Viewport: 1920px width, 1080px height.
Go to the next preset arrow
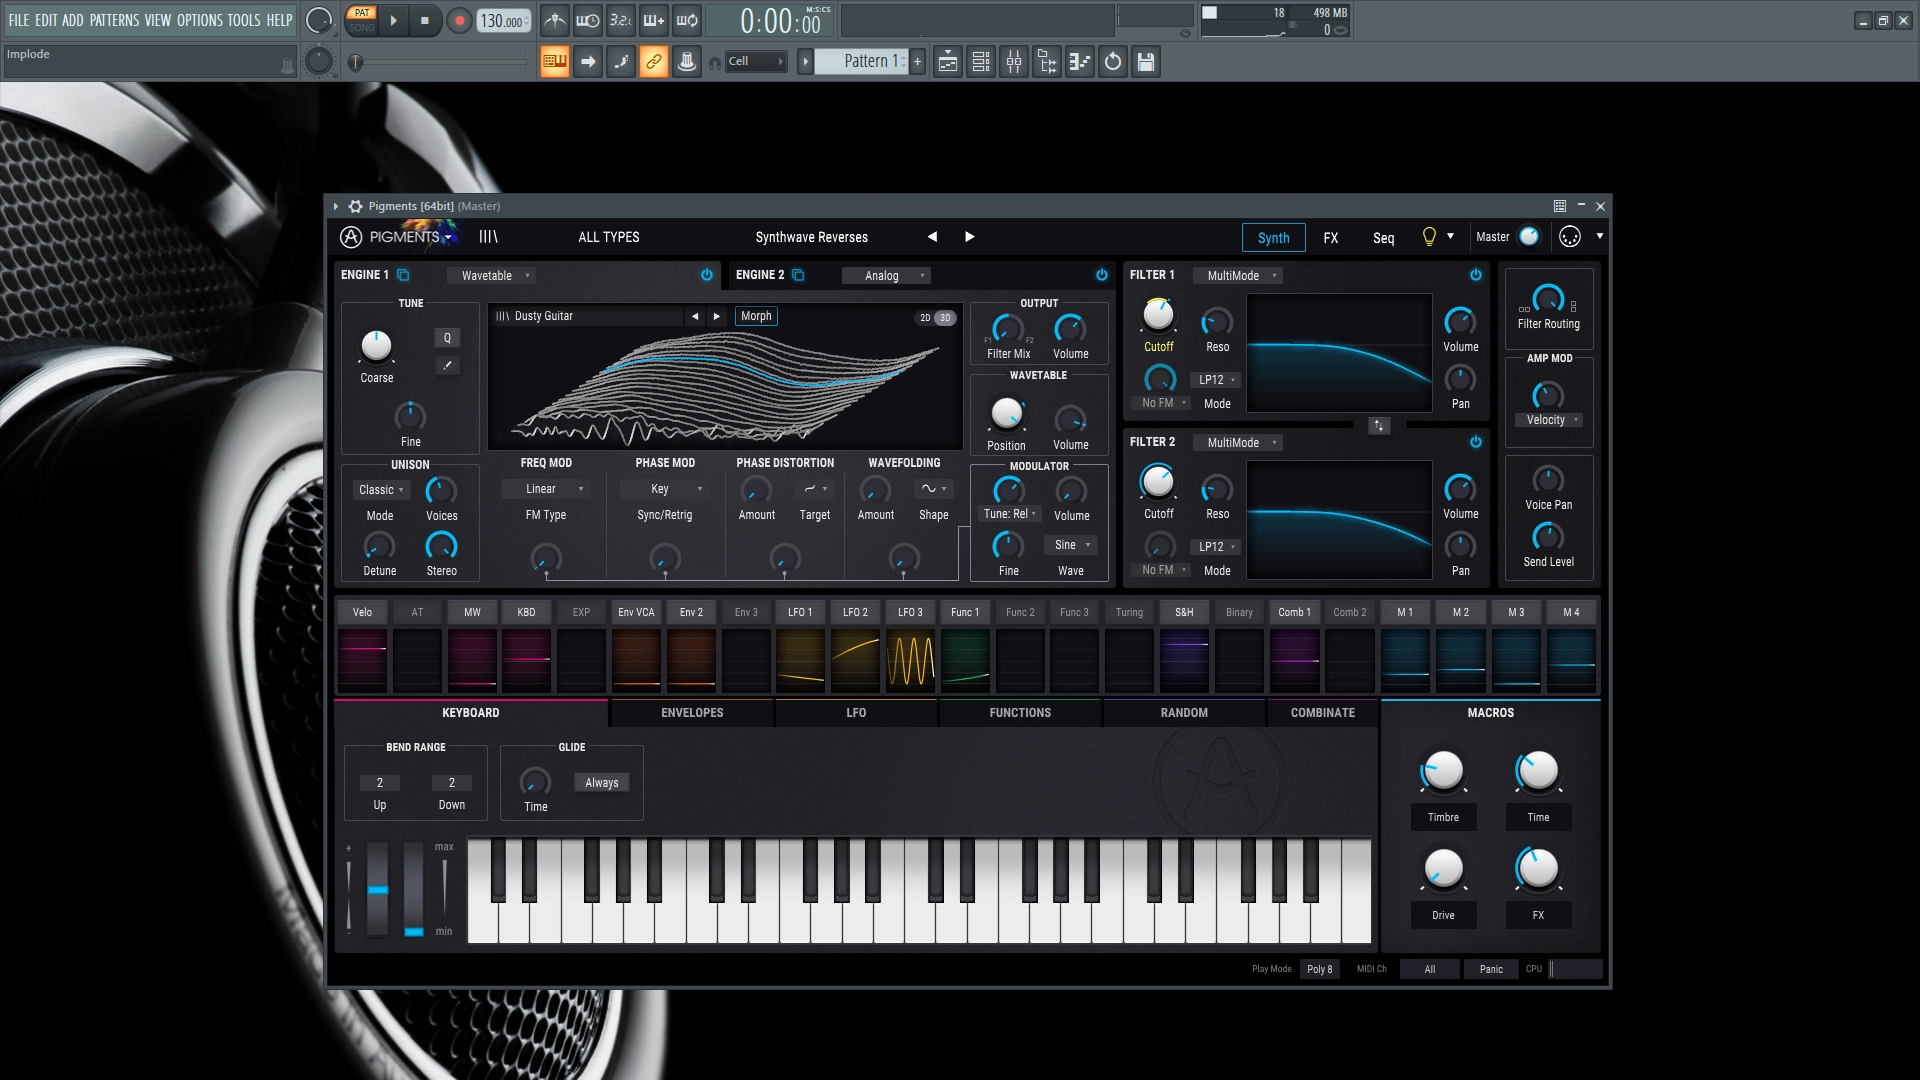tap(969, 237)
